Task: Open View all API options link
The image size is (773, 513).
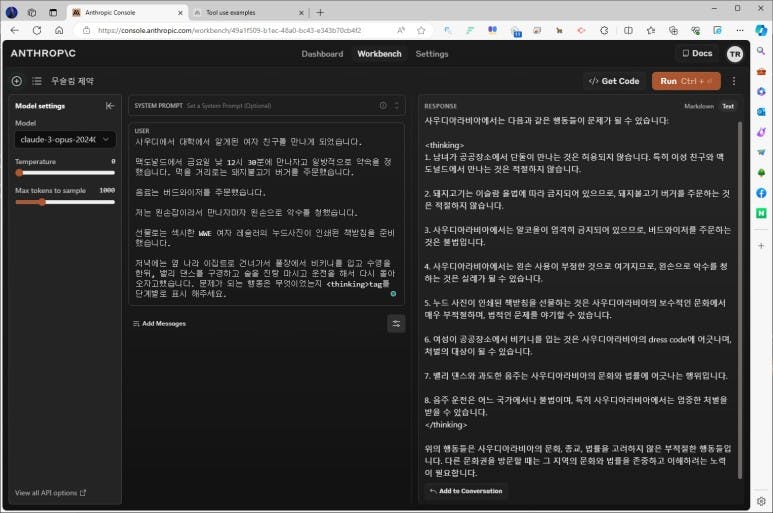Action: pos(50,492)
